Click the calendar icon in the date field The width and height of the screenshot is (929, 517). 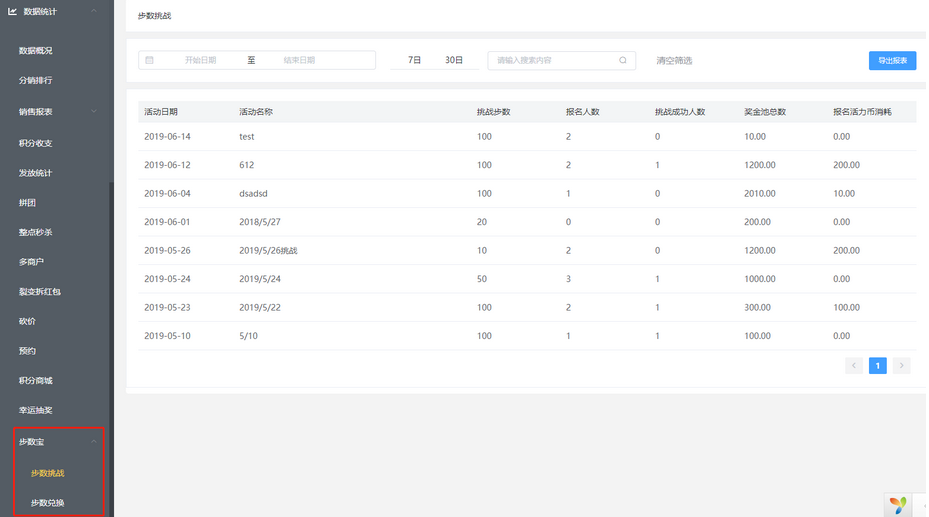(x=150, y=60)
